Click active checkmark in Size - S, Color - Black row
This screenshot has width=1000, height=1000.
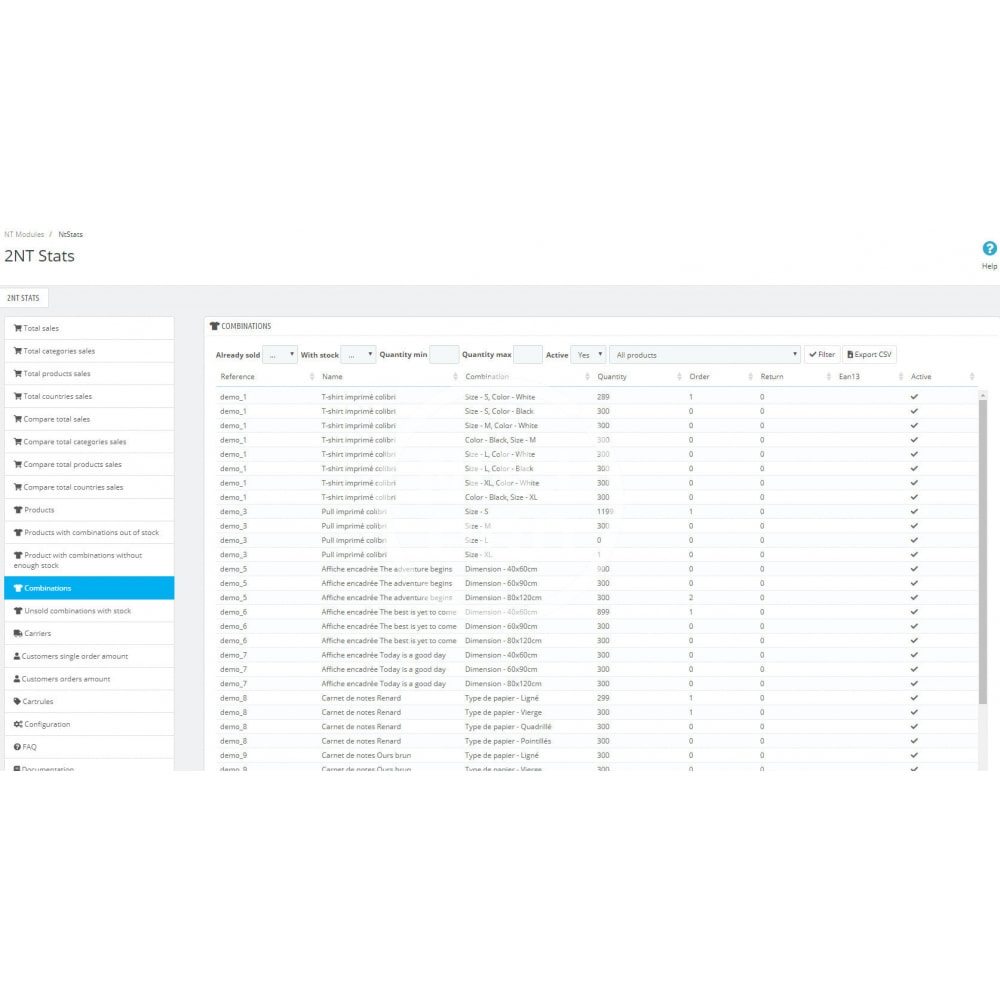click(914, 411)
